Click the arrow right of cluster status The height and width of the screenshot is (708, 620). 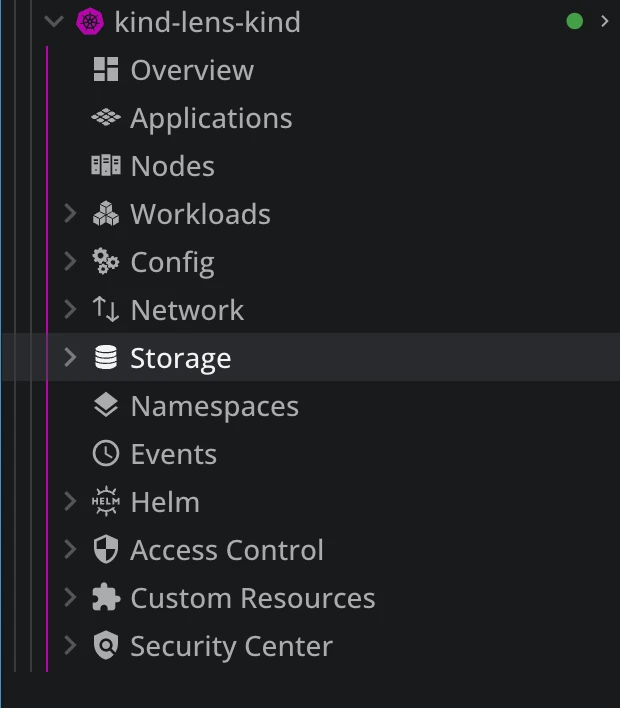pos(604,21)
